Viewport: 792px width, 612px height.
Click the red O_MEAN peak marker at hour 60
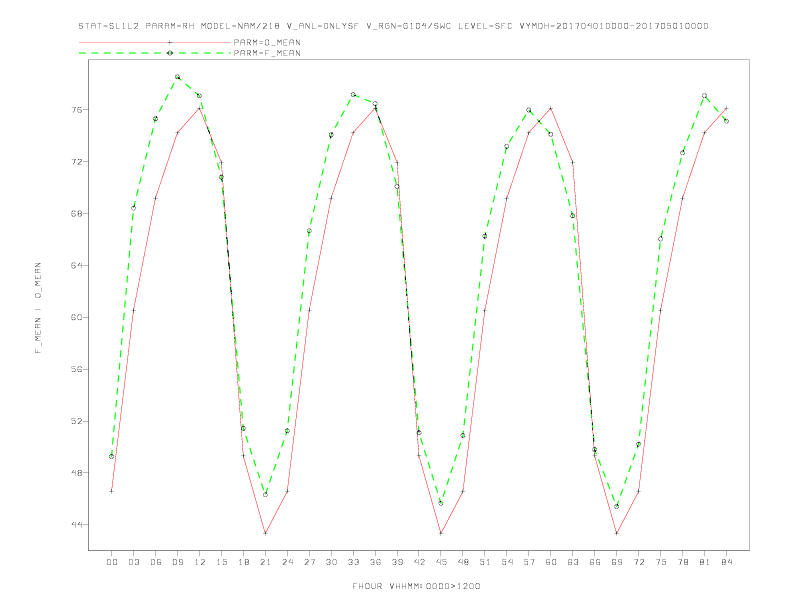tap(551, 109)
